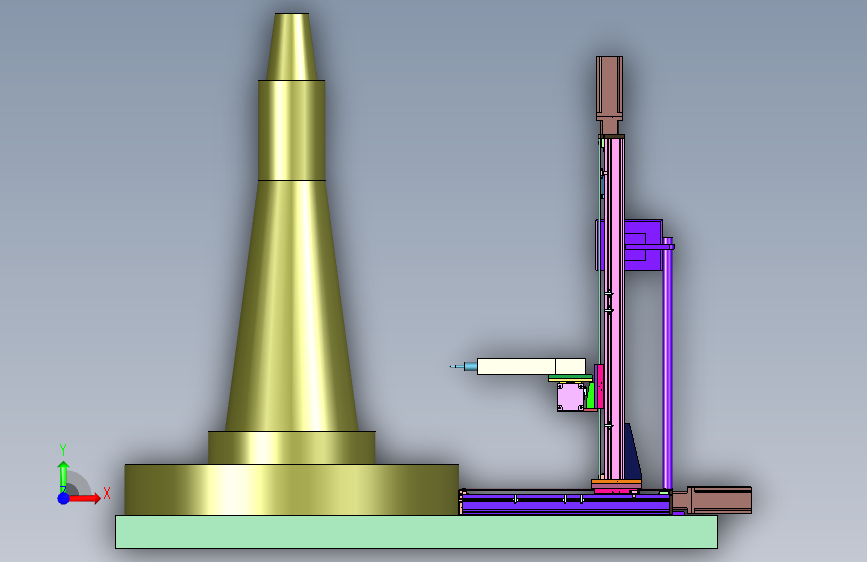Image resolution: width=867 pixels, height=562 pixels.
Task: Click the blue Z-axis ball of the triad
Action: click(63, 498)
